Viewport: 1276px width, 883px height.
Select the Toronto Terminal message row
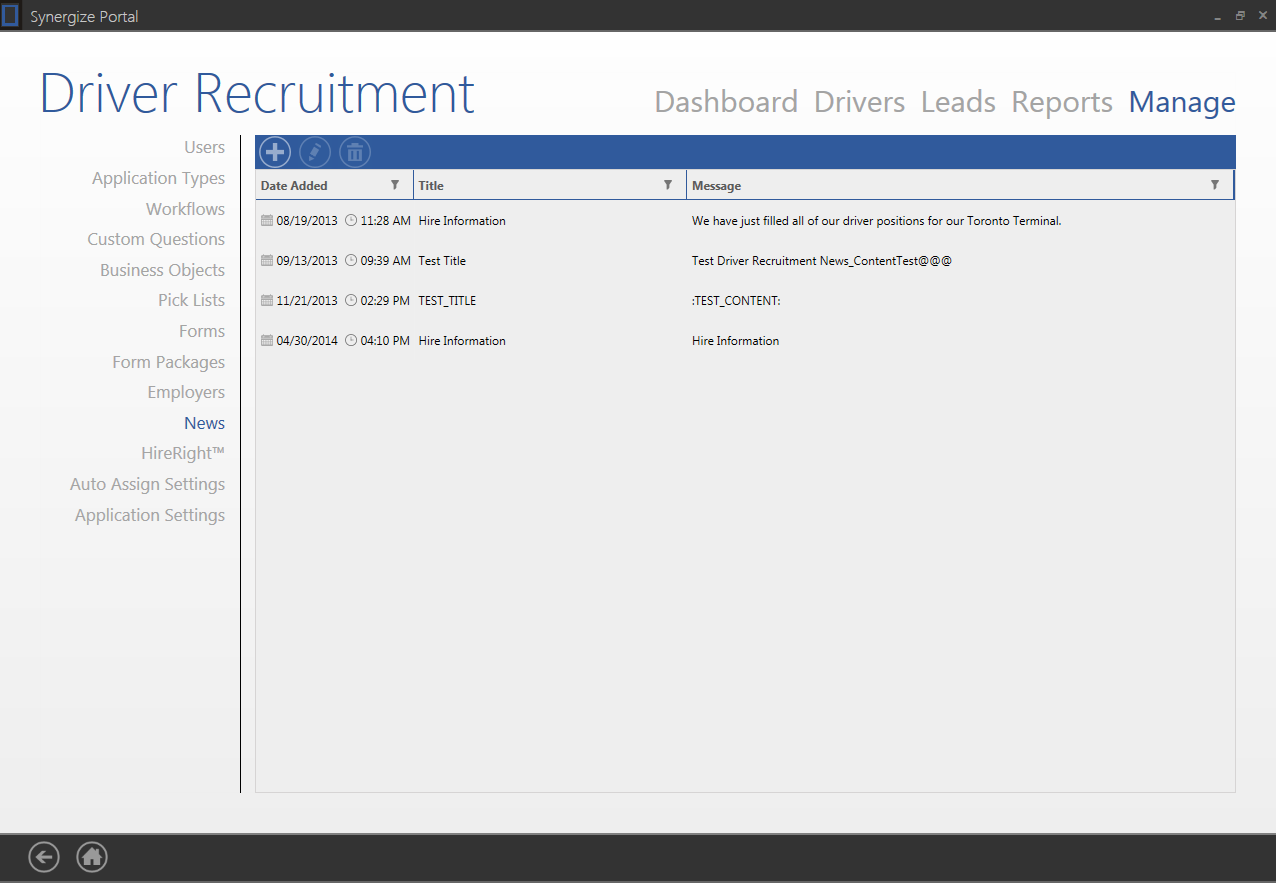pyautogui.click(x=876, y=221)
